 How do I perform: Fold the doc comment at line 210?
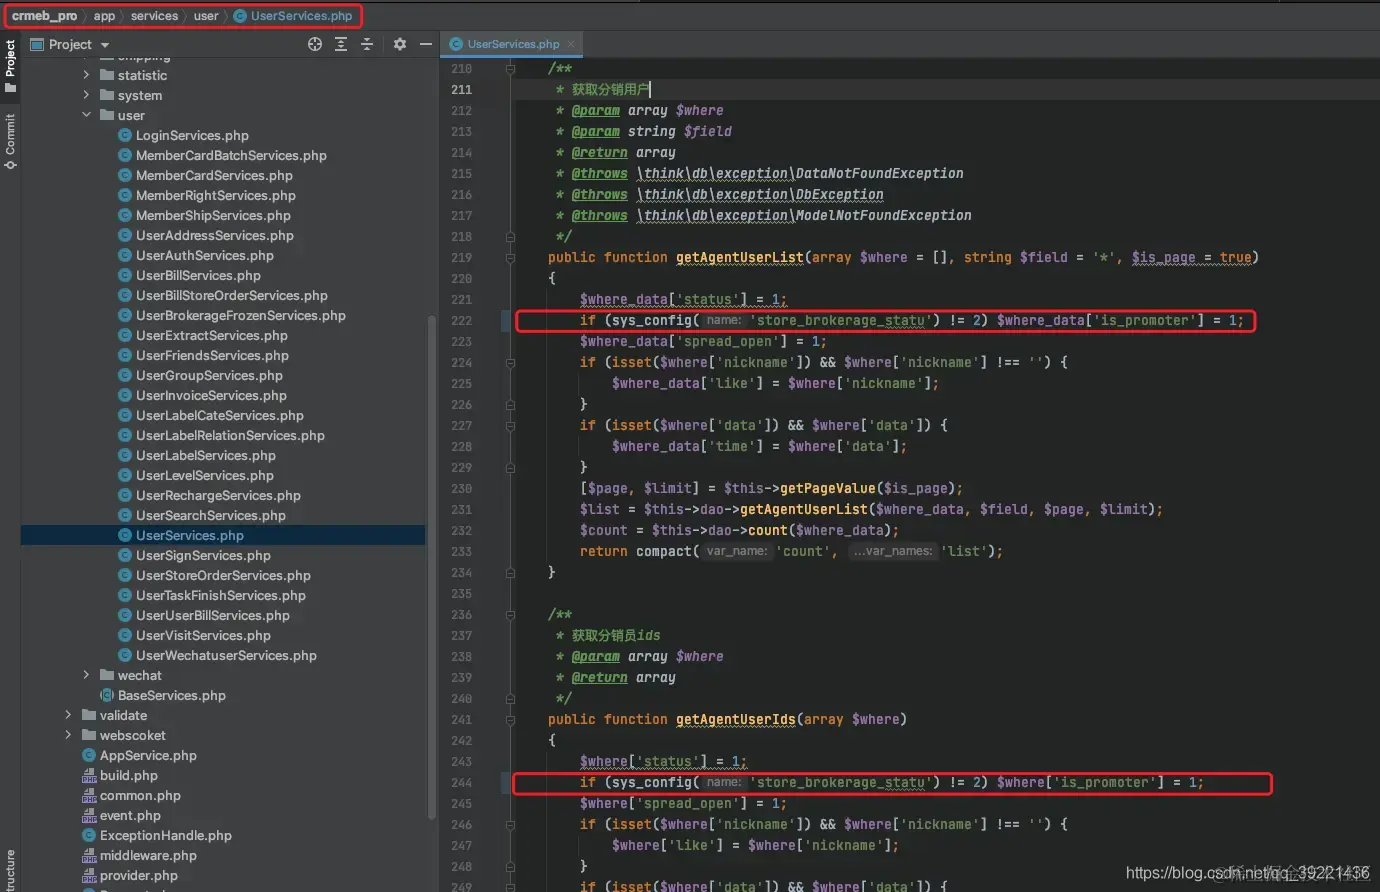(510, 69)
